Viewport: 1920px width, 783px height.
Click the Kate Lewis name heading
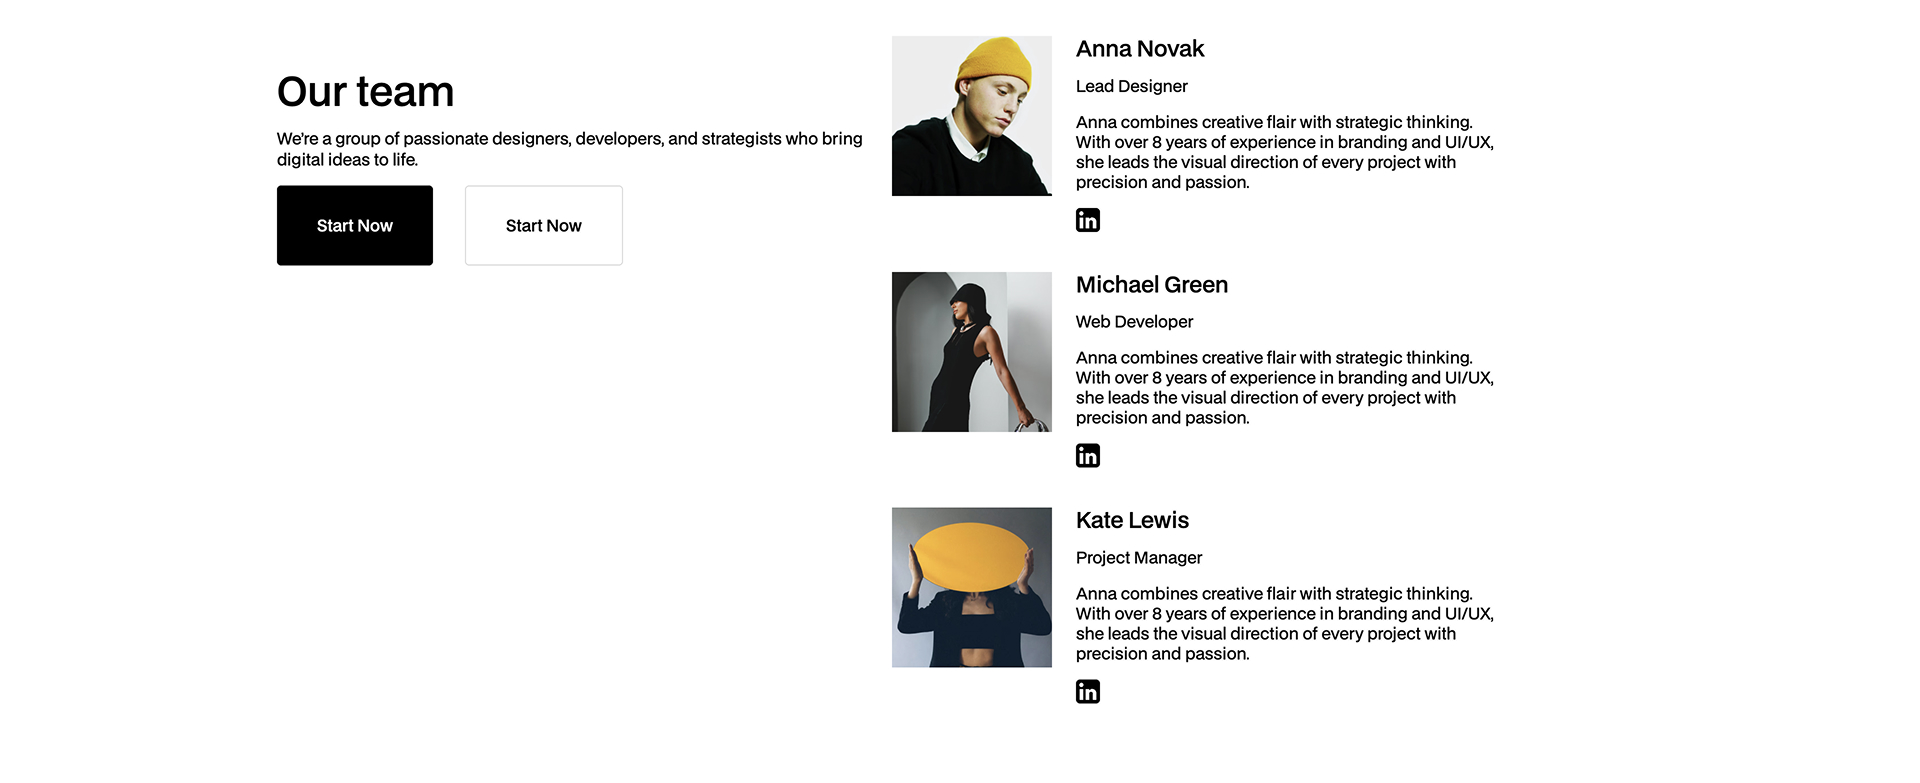pos(1132,520)
